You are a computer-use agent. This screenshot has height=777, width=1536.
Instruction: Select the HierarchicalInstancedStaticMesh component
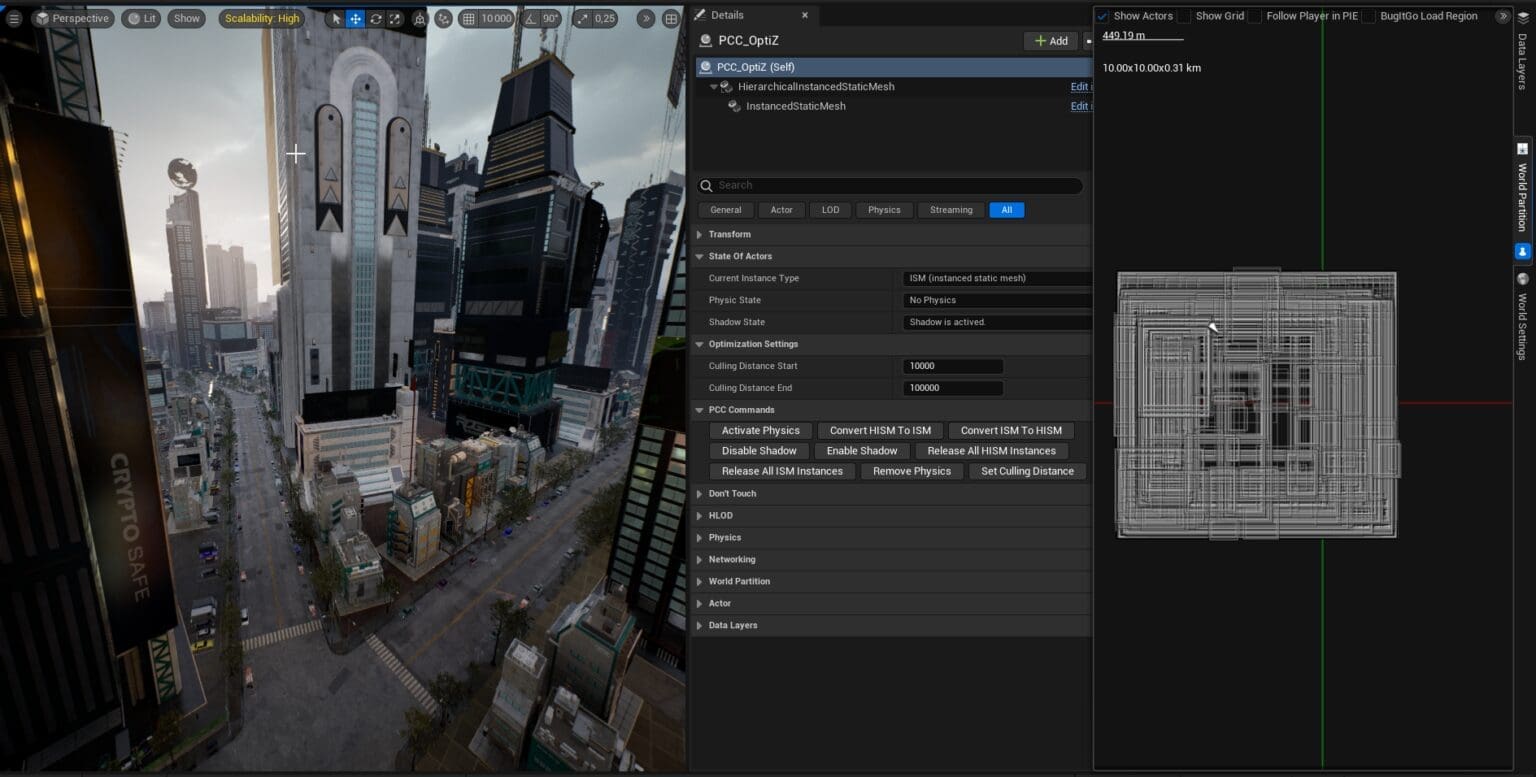coord(817,86)
